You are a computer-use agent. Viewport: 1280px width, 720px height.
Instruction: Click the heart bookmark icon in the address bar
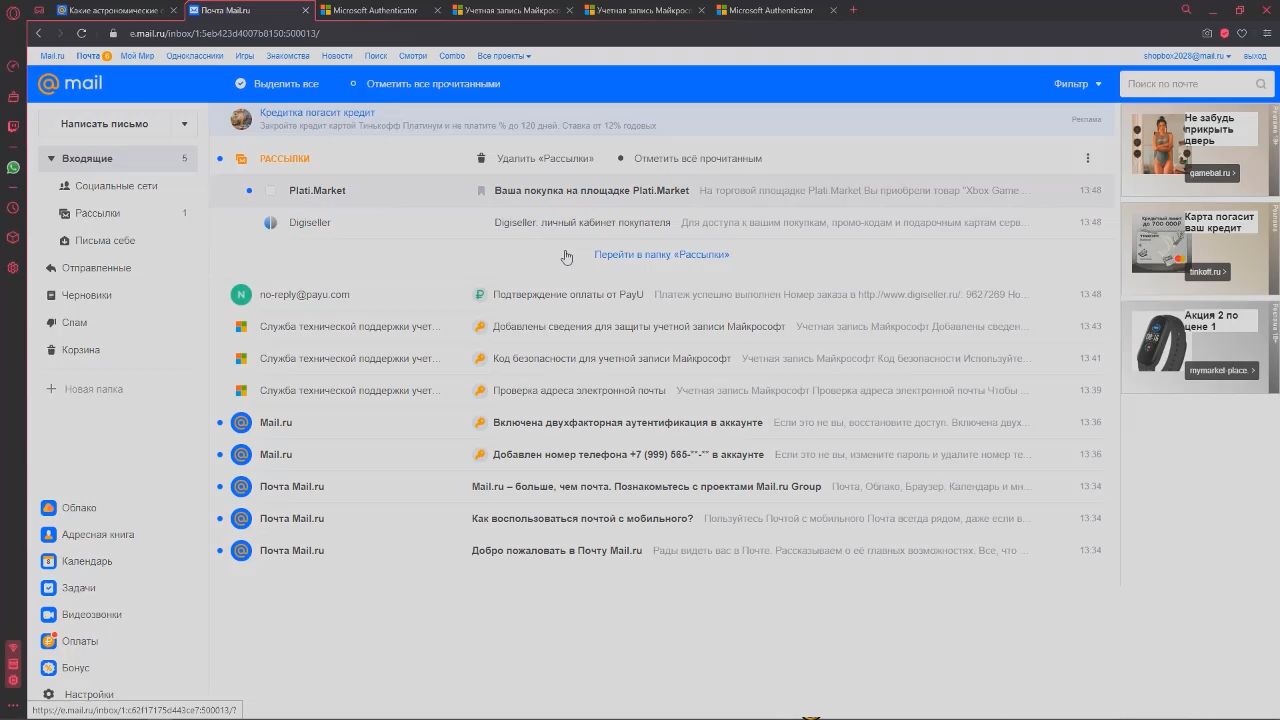(x=1243, y=33)
